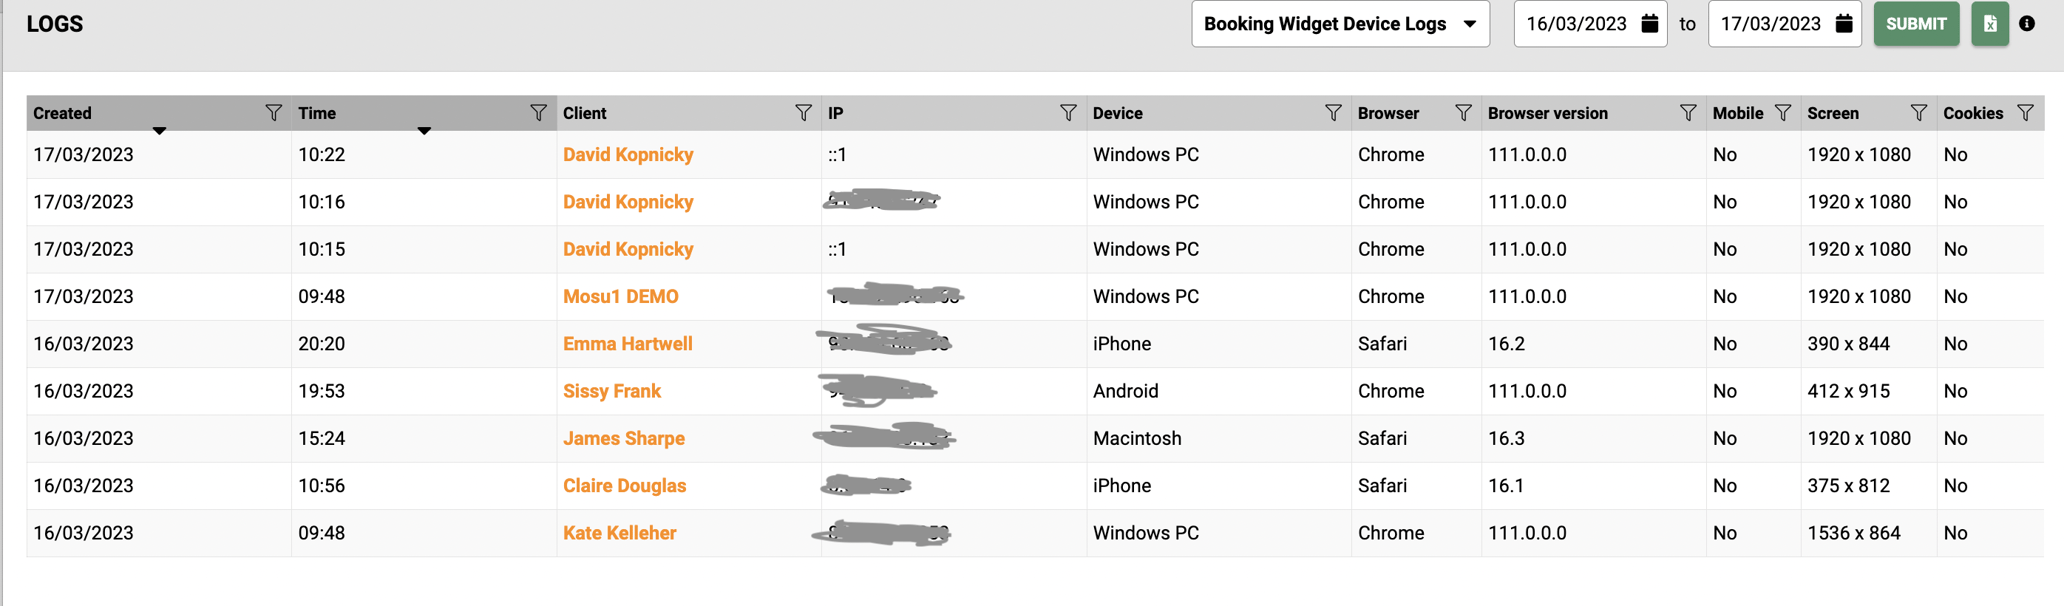The height and width of the screenshot is (606, 2064).
Task: Open the Device column filter
Action: (x=1333, y=113)
